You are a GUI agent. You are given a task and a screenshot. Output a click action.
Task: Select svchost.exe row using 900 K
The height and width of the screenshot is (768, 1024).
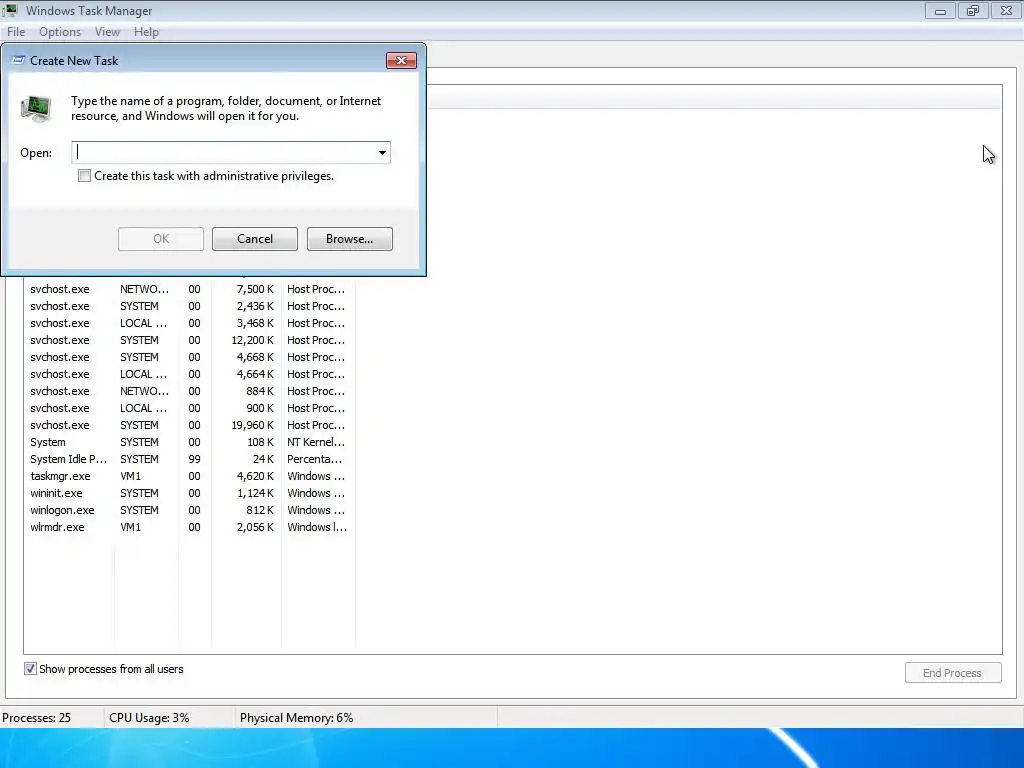(189, 408)
